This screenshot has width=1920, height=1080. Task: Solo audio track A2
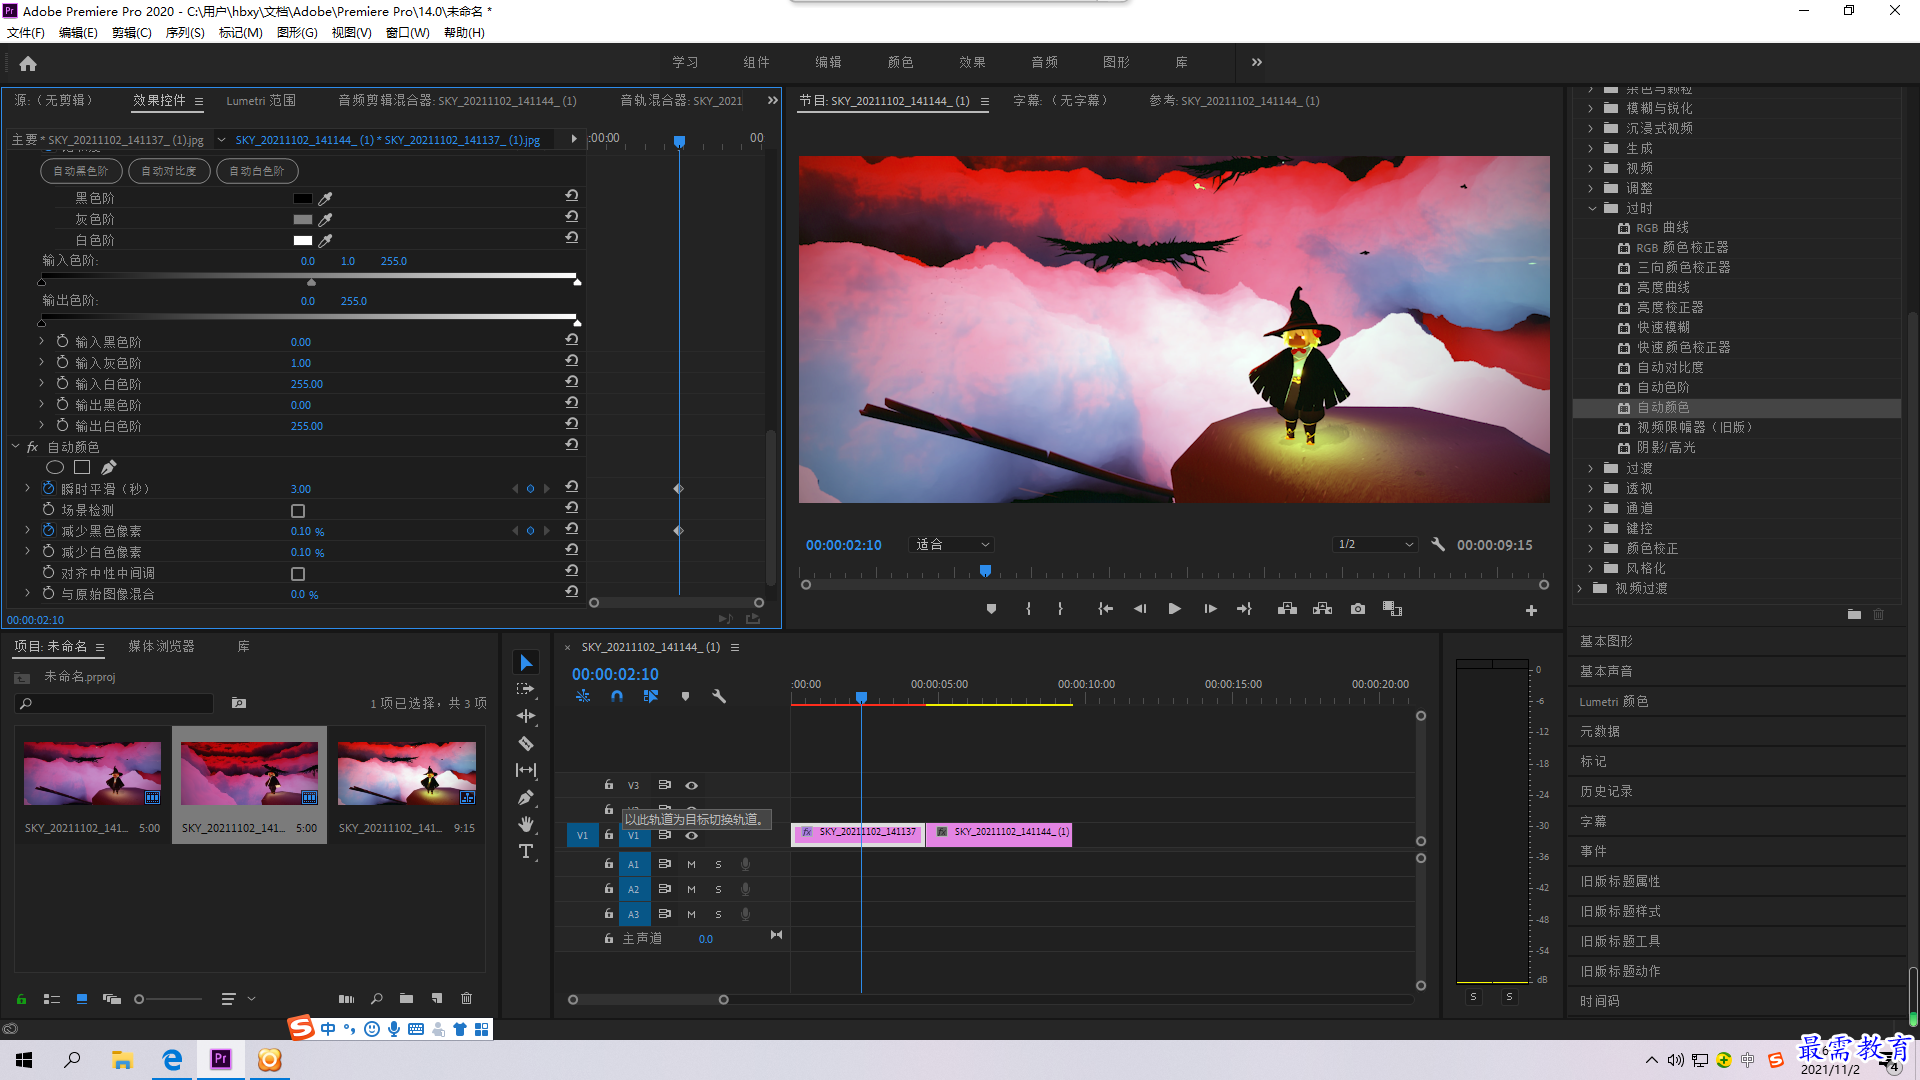coord(718,890)
